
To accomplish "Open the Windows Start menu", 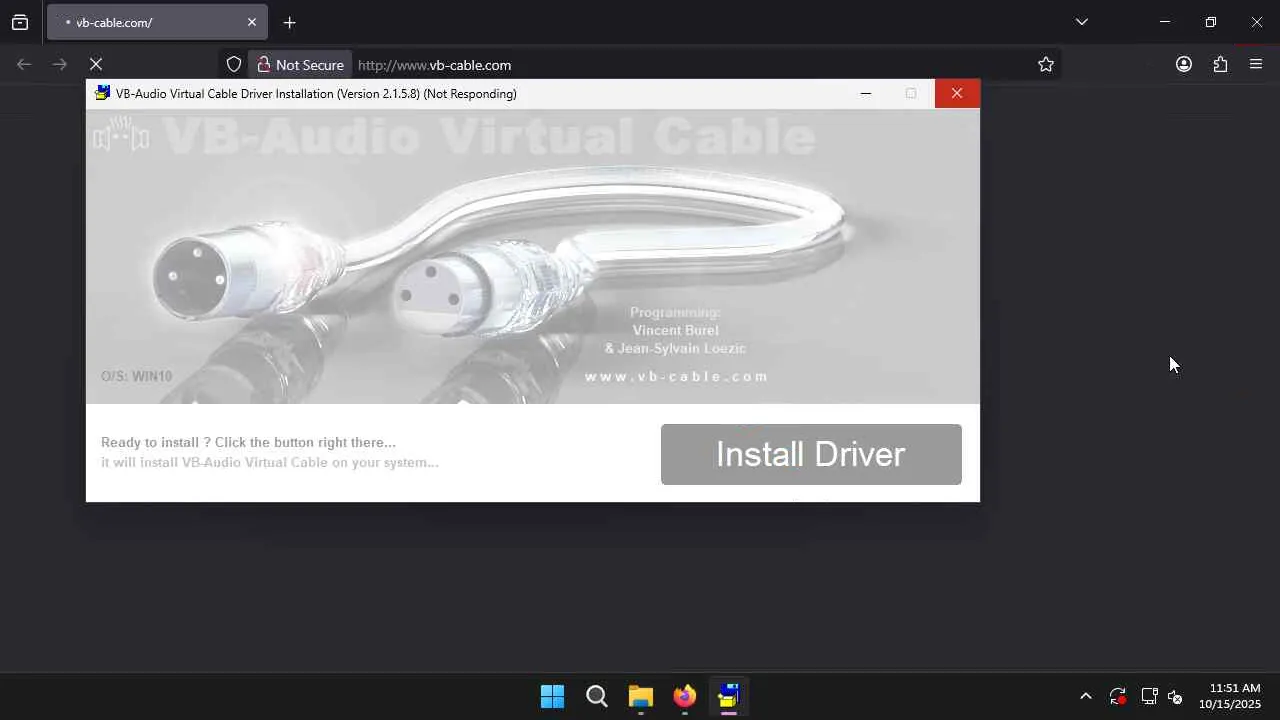I will [552, 696].
